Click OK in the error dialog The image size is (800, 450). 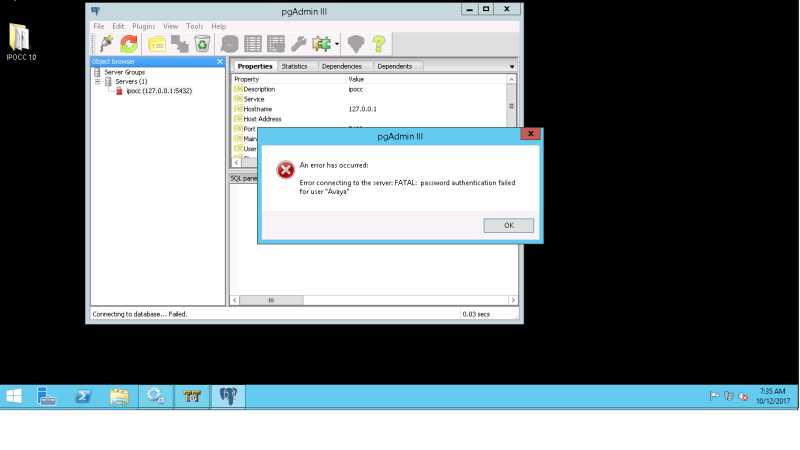509,226
